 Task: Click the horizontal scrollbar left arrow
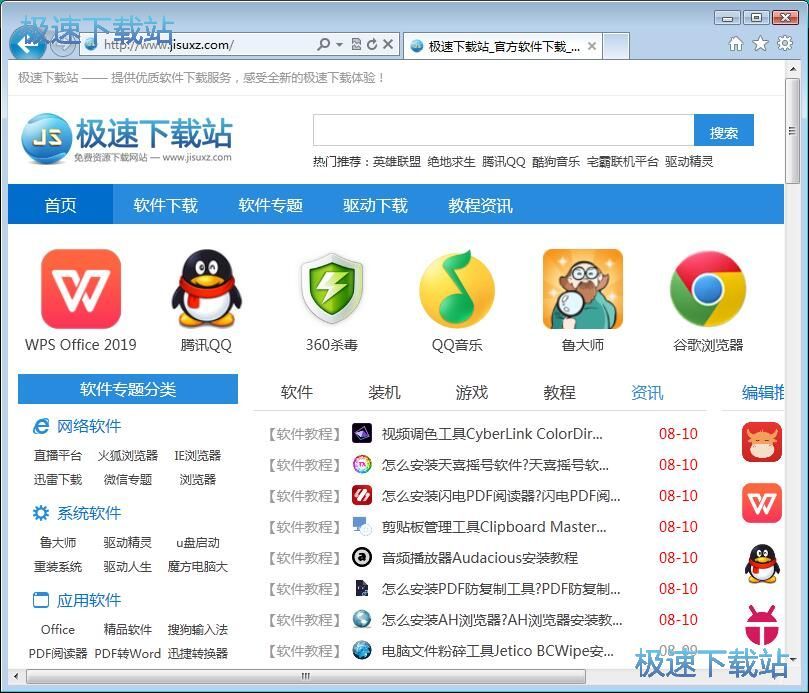tap(16, 675)
